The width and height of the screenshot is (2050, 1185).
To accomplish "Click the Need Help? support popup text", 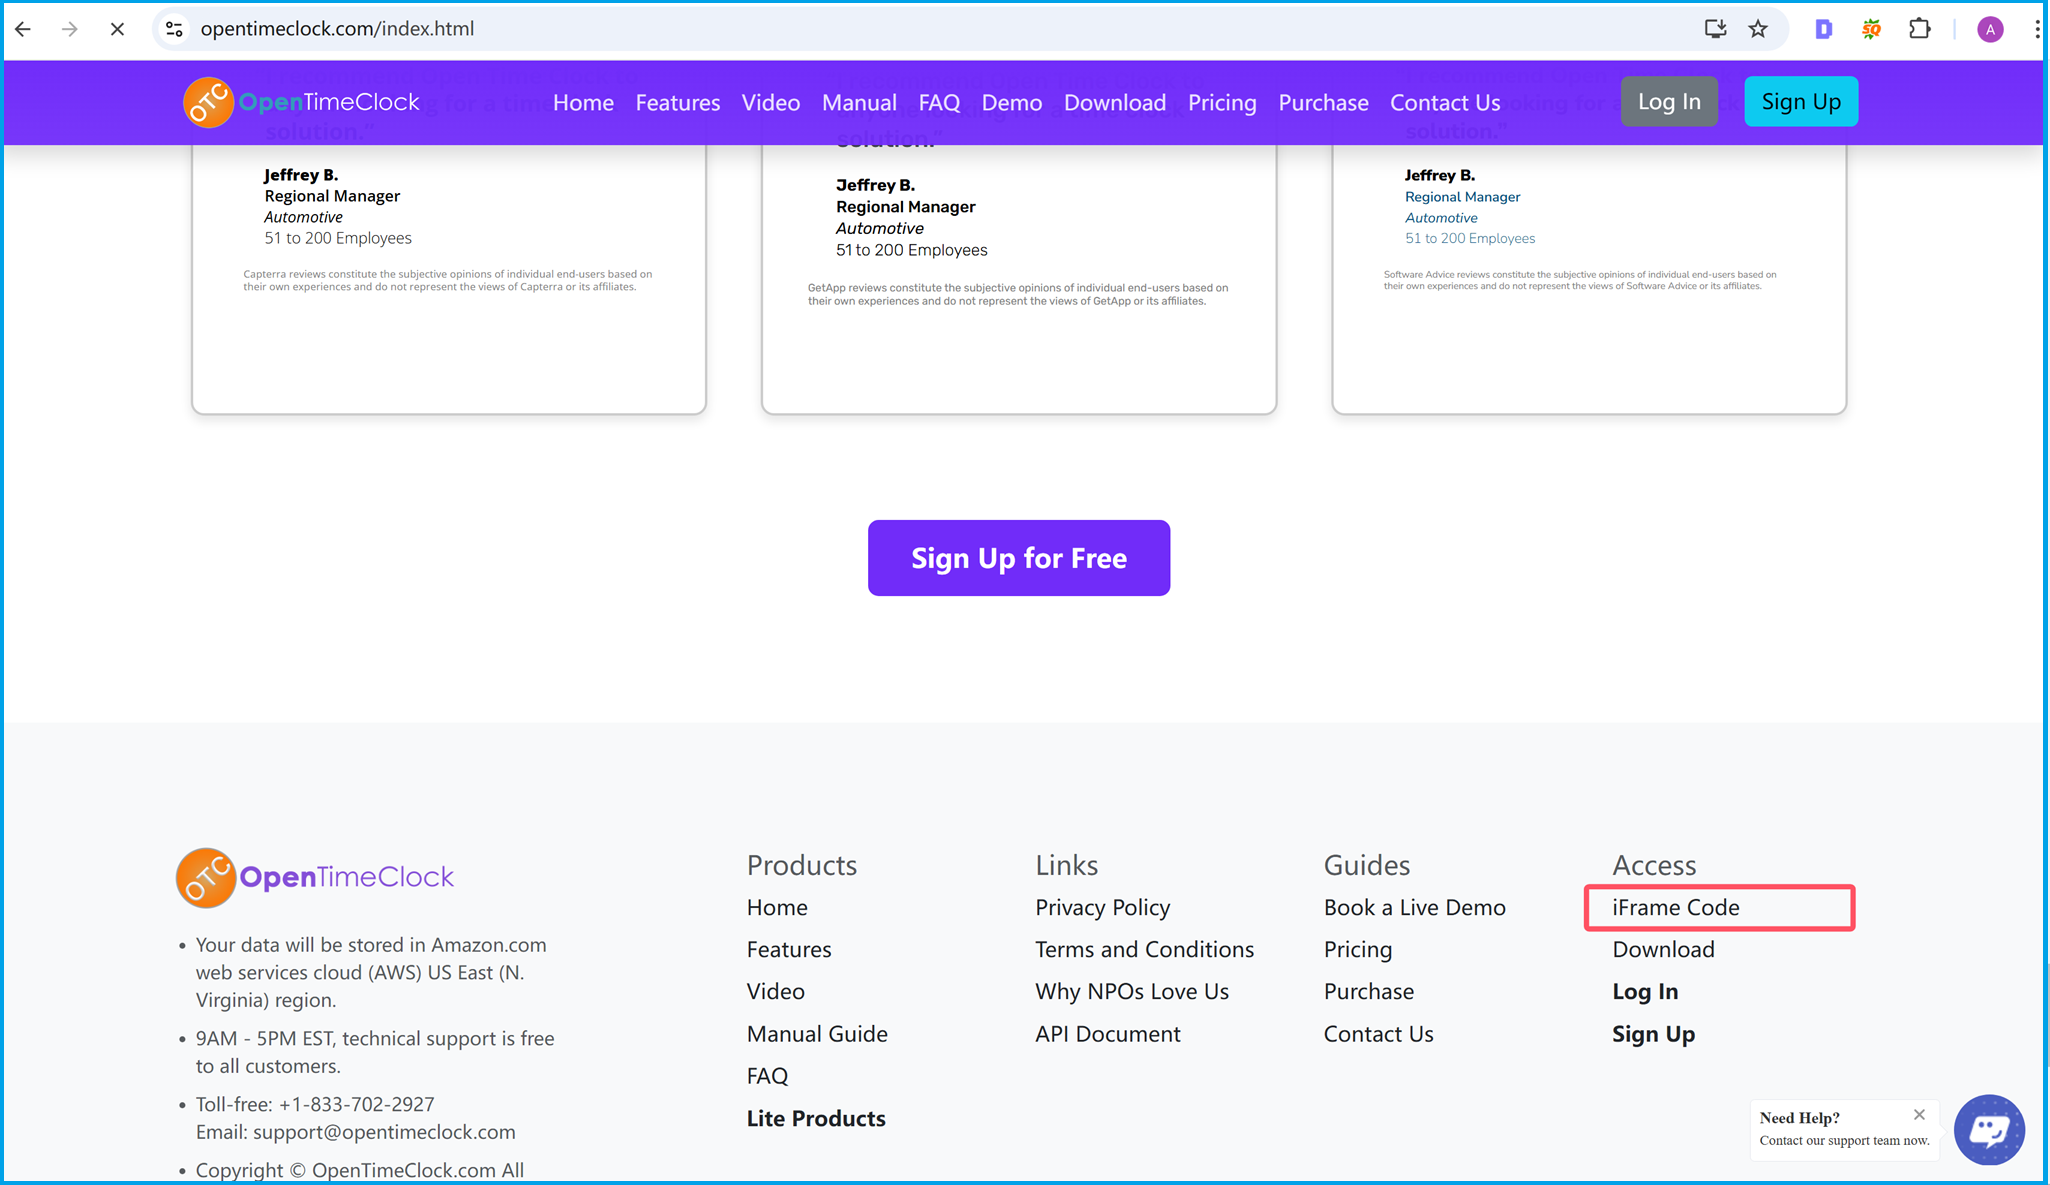I will tap(1844, 1129).
